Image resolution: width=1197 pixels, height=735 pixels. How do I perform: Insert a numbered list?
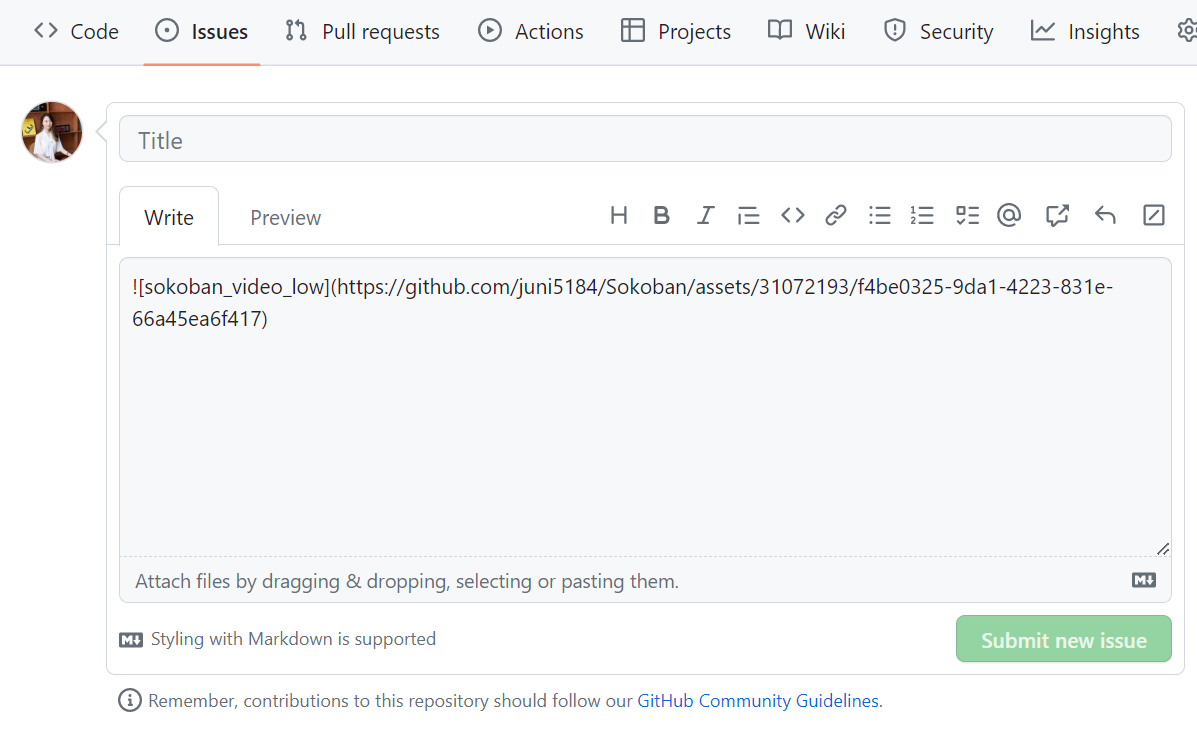tap(921, 216)
